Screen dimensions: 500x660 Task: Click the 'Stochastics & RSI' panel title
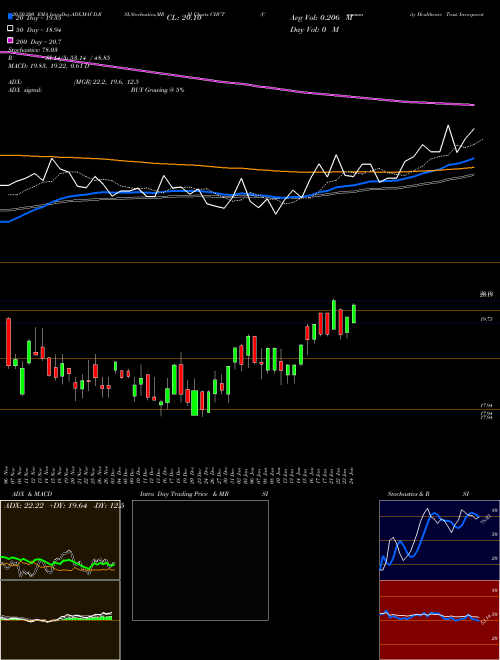point(428,494)
